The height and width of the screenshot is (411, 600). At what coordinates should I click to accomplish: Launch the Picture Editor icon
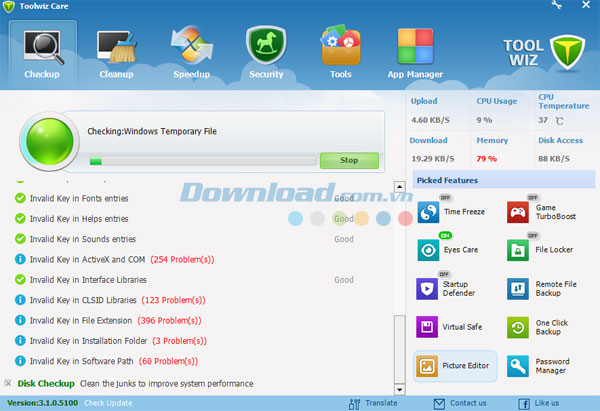tap(427, 366)
